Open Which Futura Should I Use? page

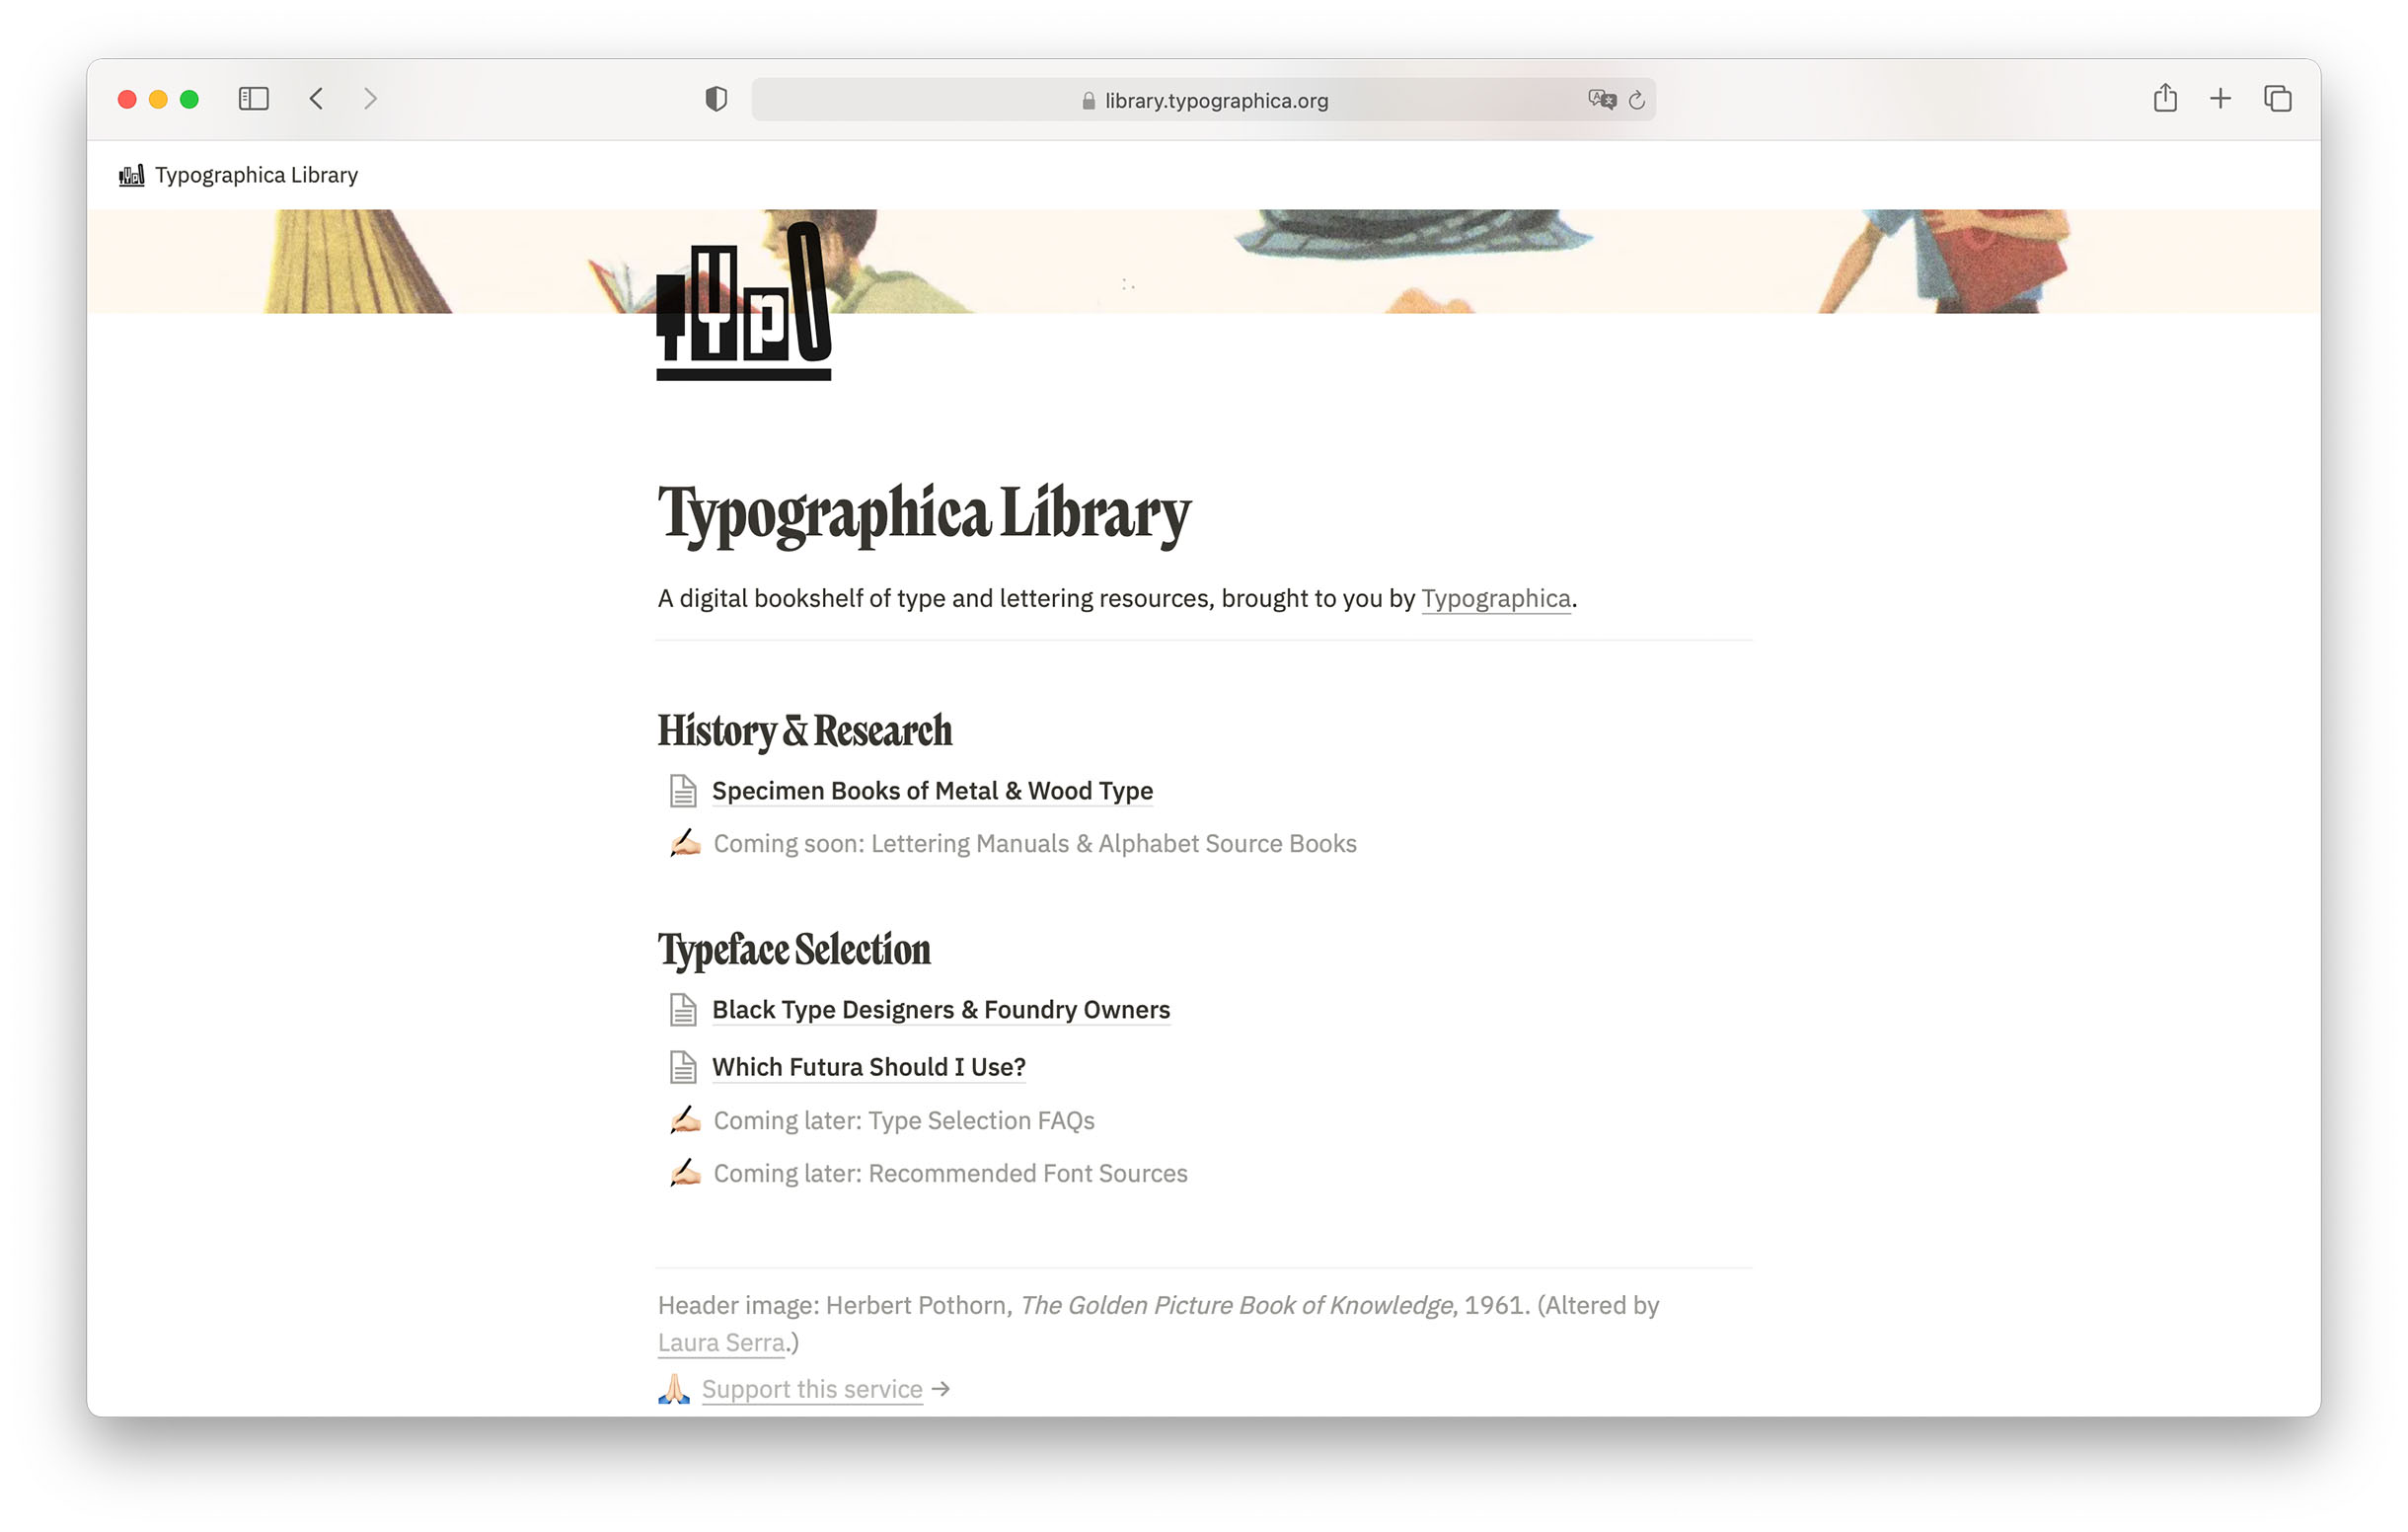pos(868,1067)
